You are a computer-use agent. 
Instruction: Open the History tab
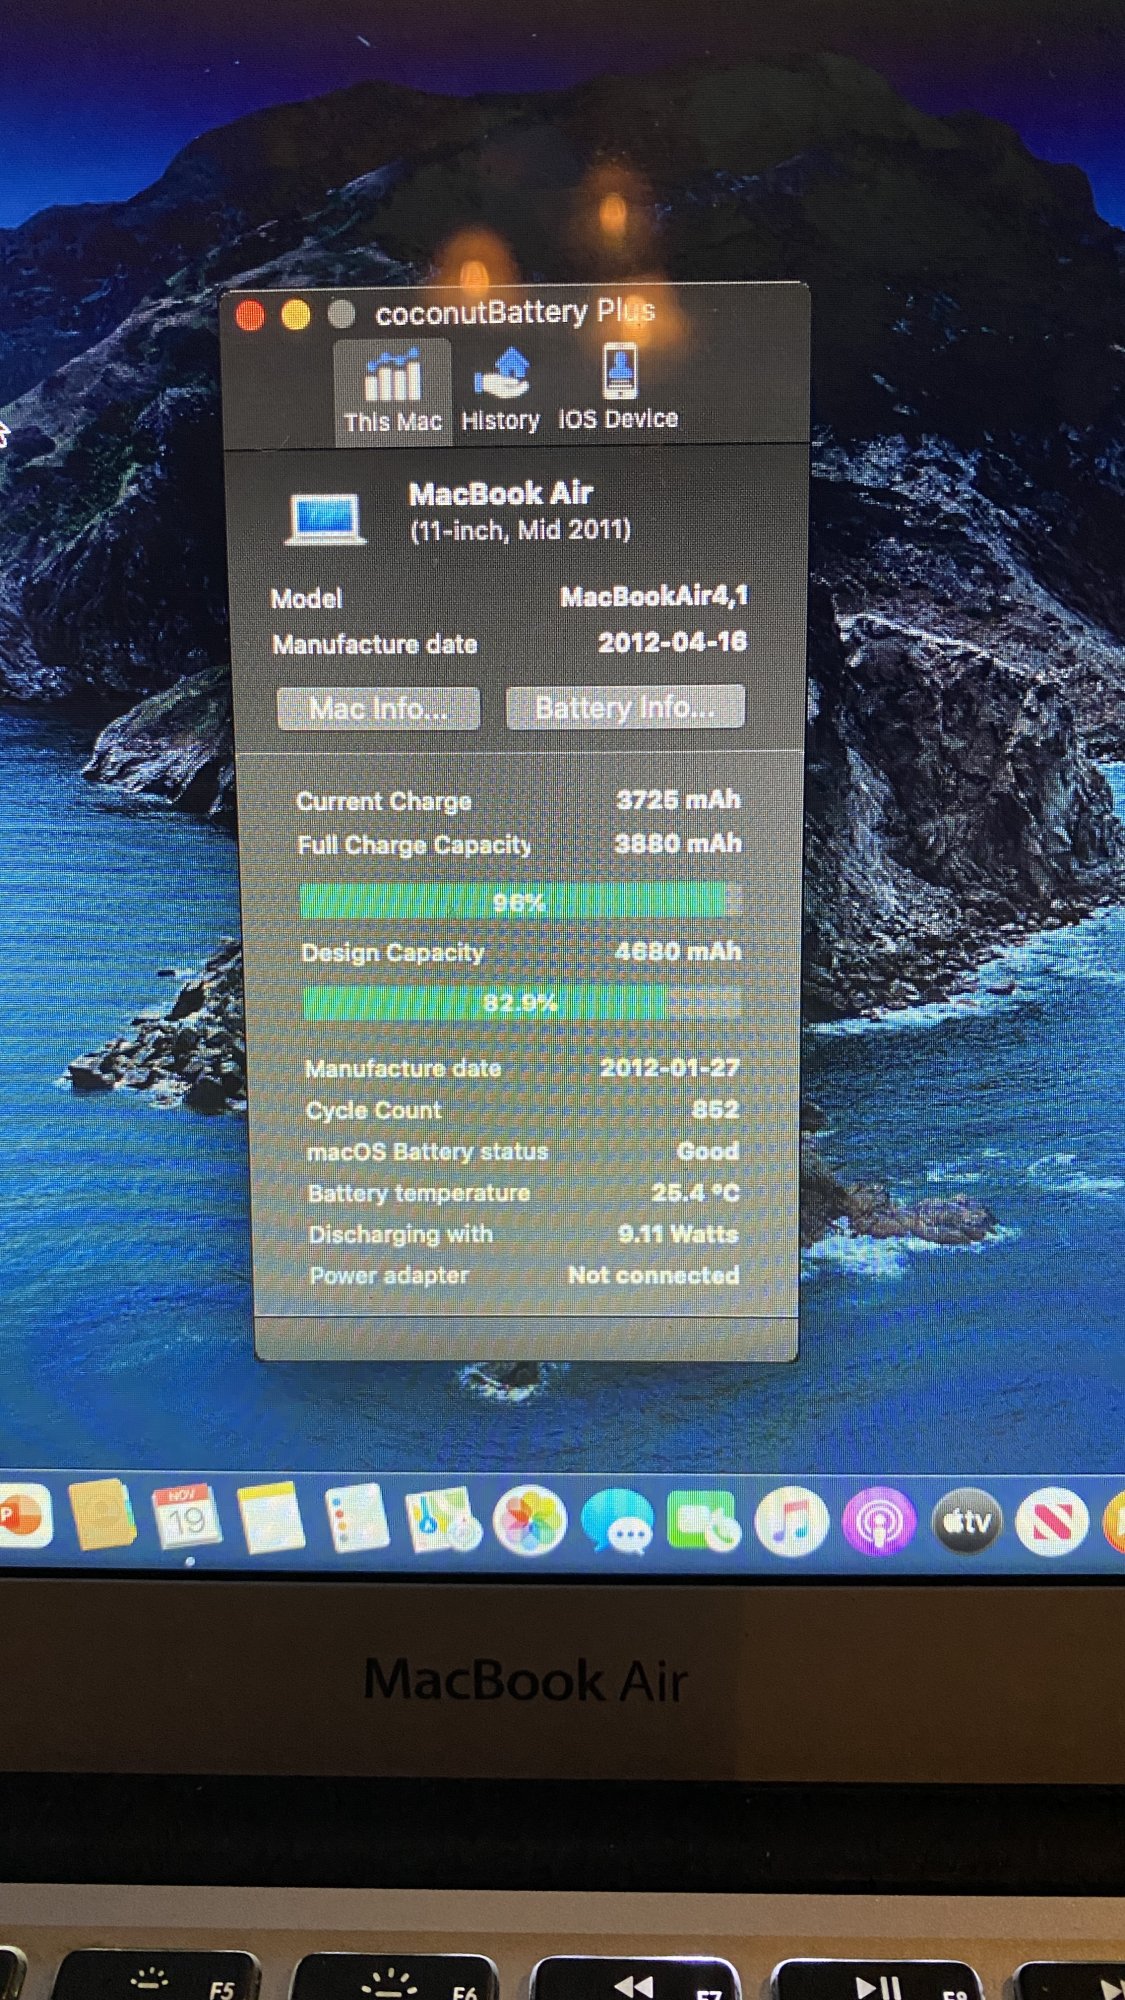point(501,391)
